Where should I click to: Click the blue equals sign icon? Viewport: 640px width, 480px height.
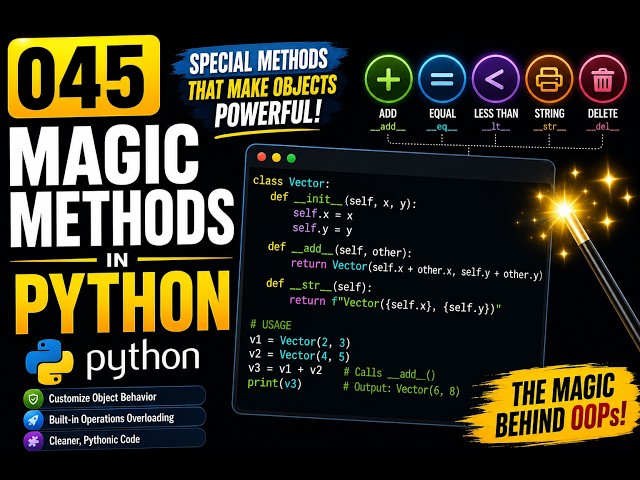point(442,79)
